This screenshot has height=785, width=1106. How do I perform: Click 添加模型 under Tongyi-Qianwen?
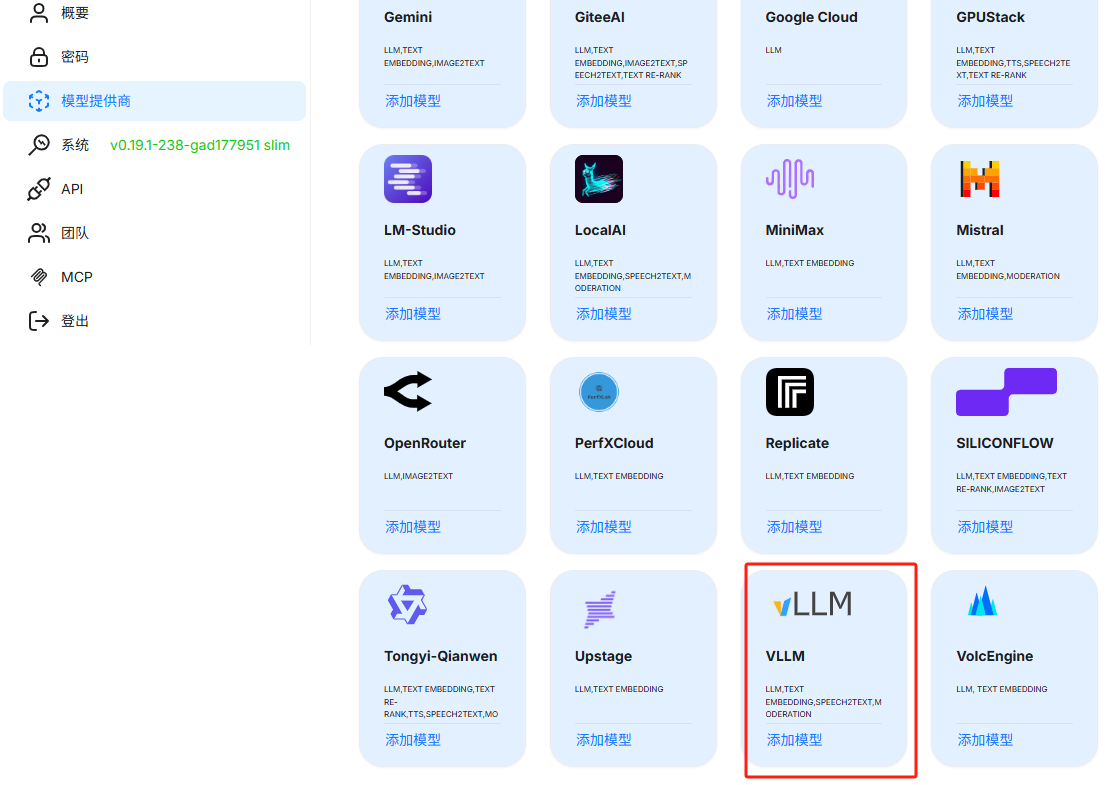[413, 740]
